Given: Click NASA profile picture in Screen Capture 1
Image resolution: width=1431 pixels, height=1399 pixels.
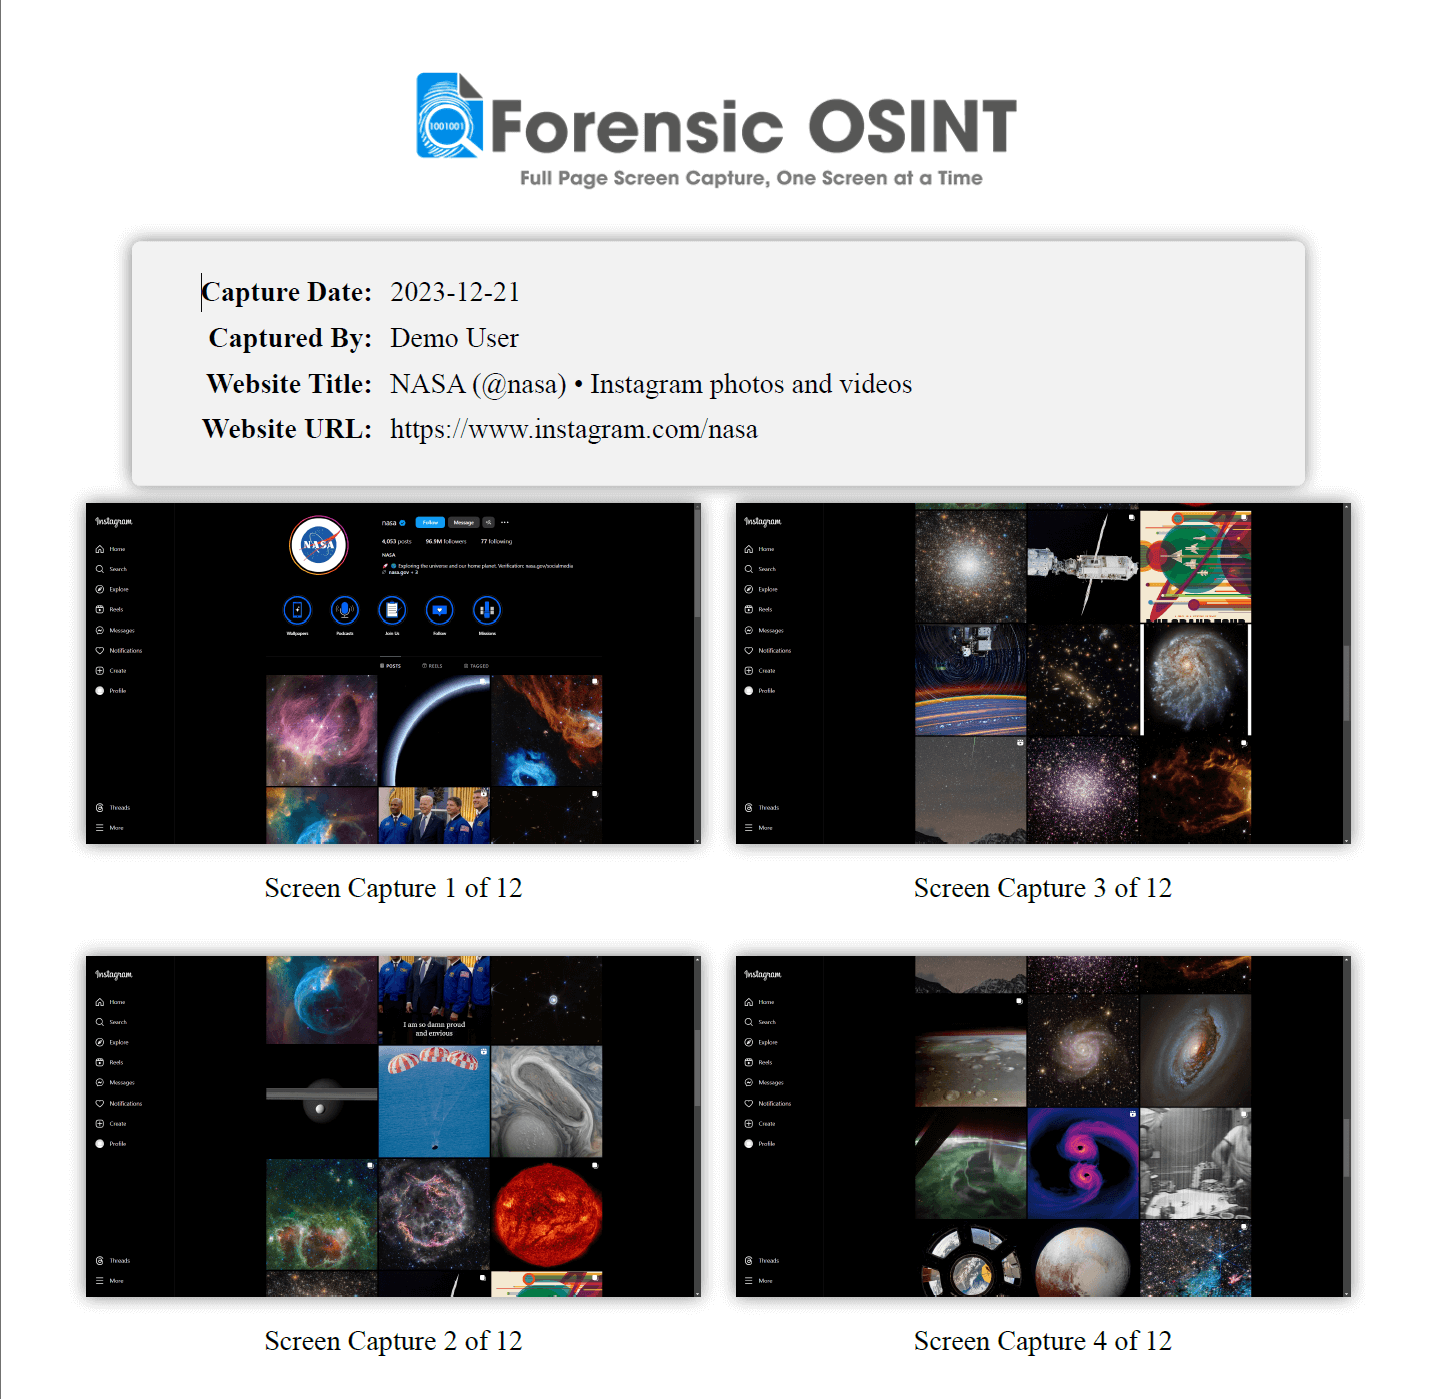Looking at the screenshot, I should (x=319, y=545).
